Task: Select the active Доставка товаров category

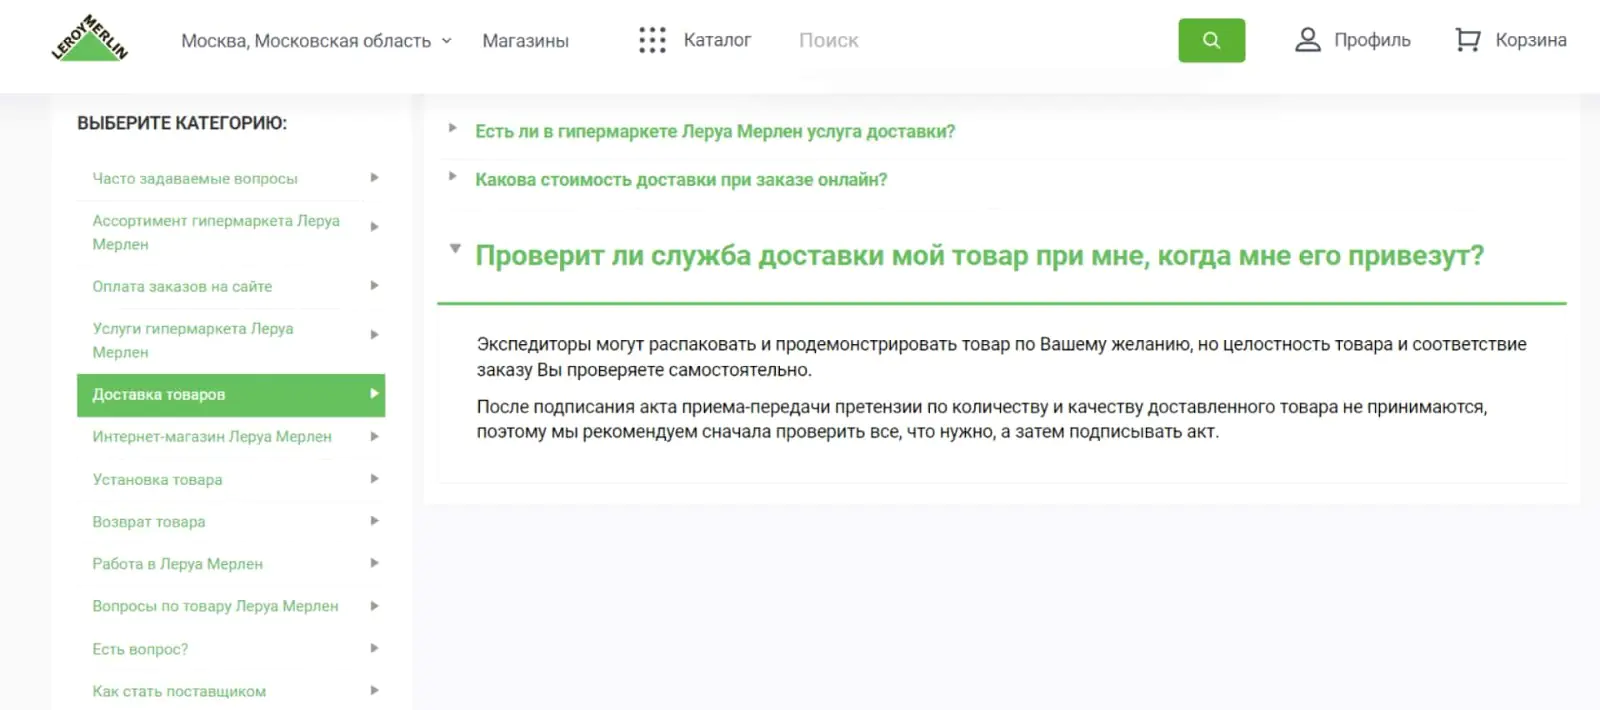Action: [x=231, y=395]
